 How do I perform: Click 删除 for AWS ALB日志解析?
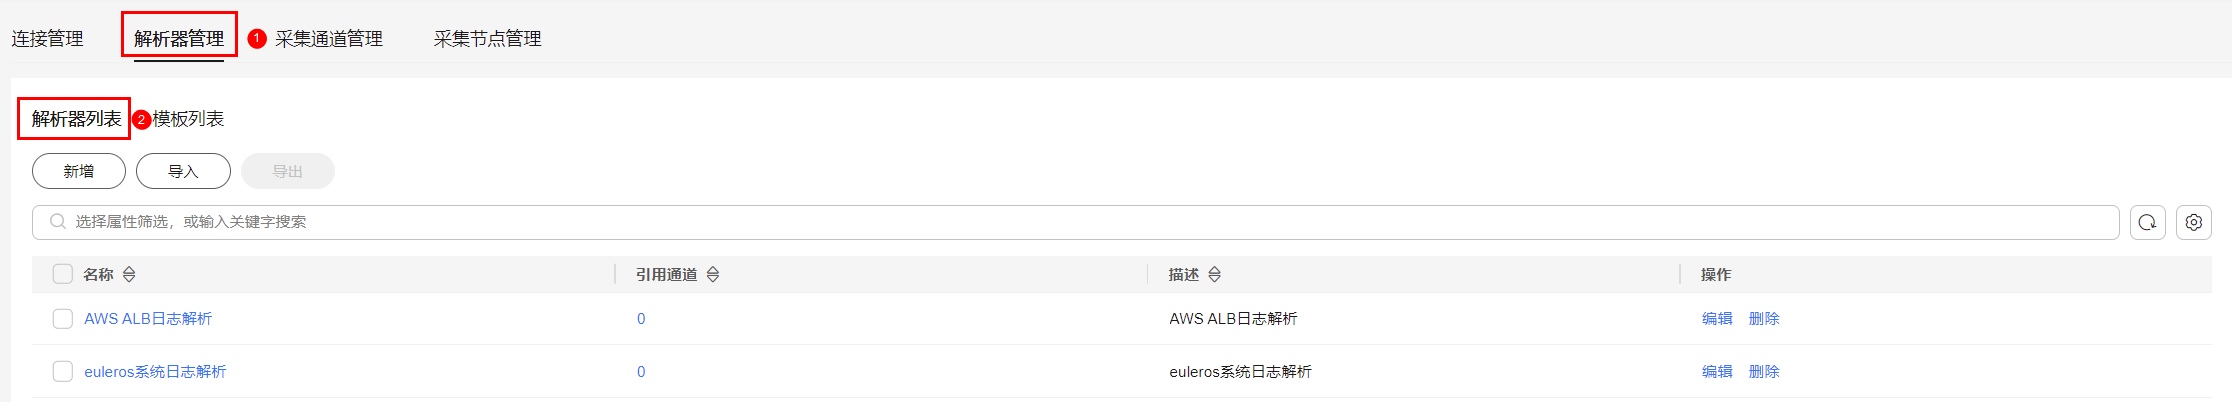pos(1764,318)
